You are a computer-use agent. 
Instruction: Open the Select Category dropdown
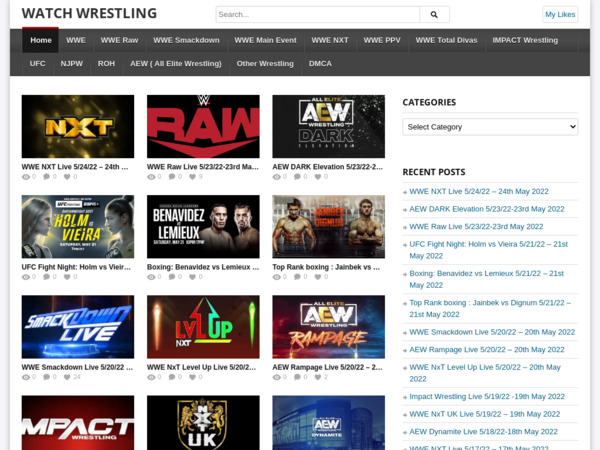490,127
